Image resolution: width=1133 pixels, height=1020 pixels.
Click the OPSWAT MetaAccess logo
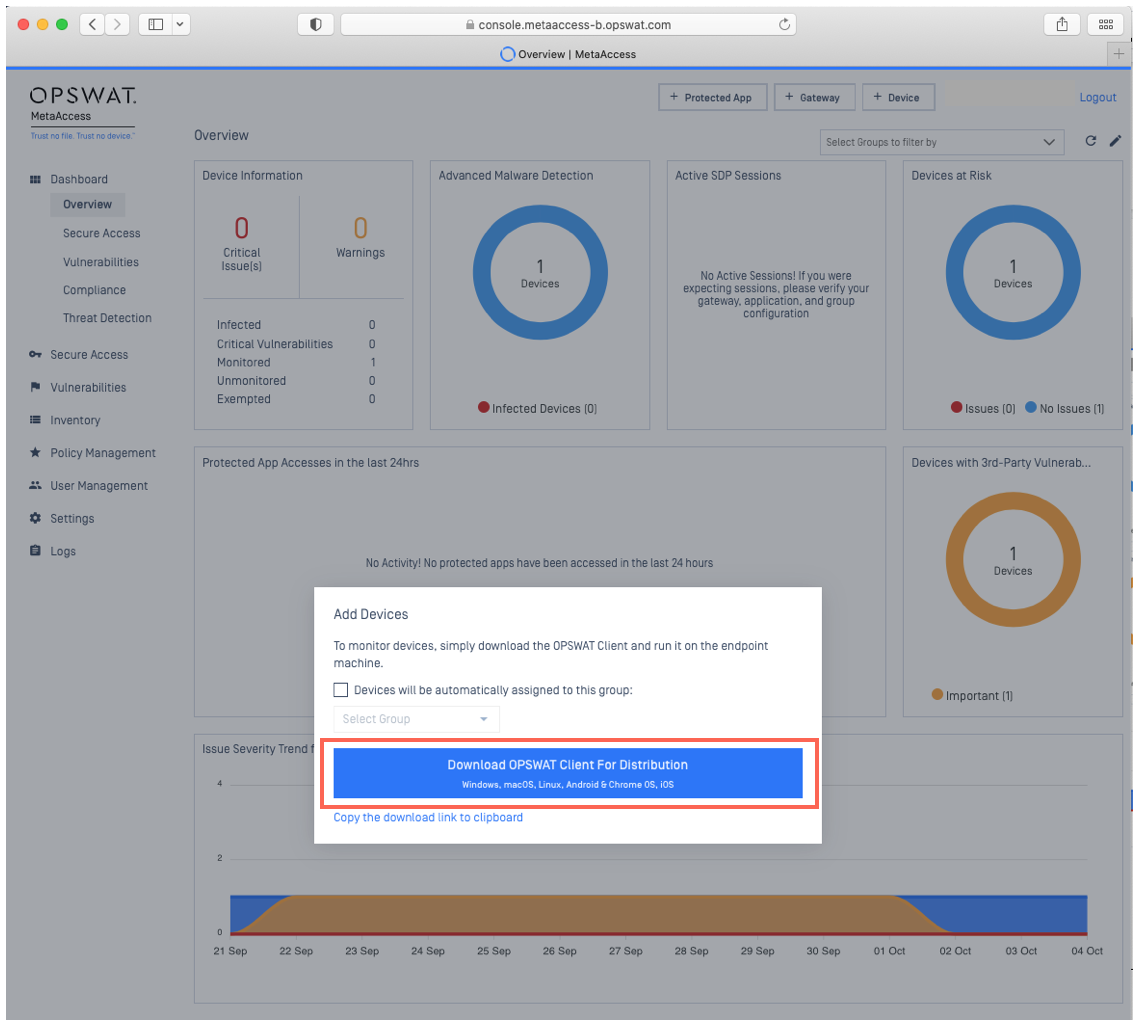coord(82,113)
